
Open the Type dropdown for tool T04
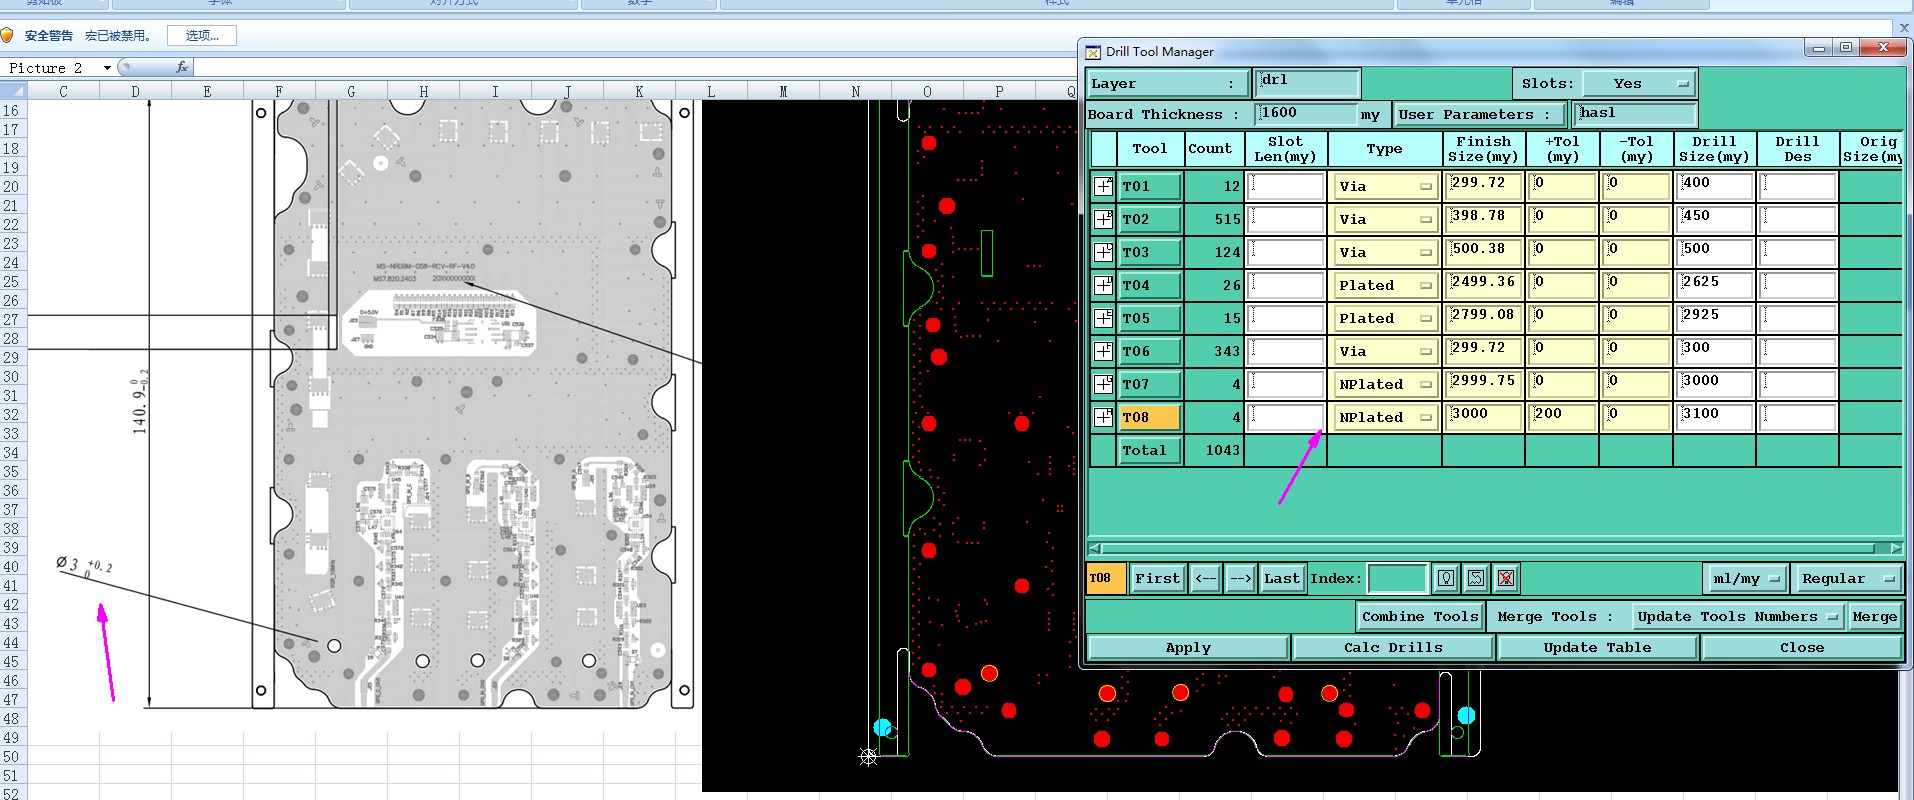[1385, 285]
